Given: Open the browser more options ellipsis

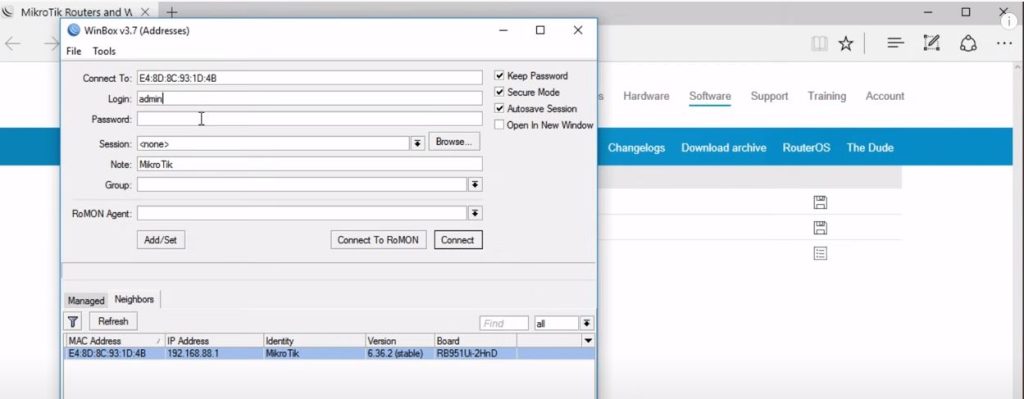Looking at the screenshot, I should [1004, 44].
